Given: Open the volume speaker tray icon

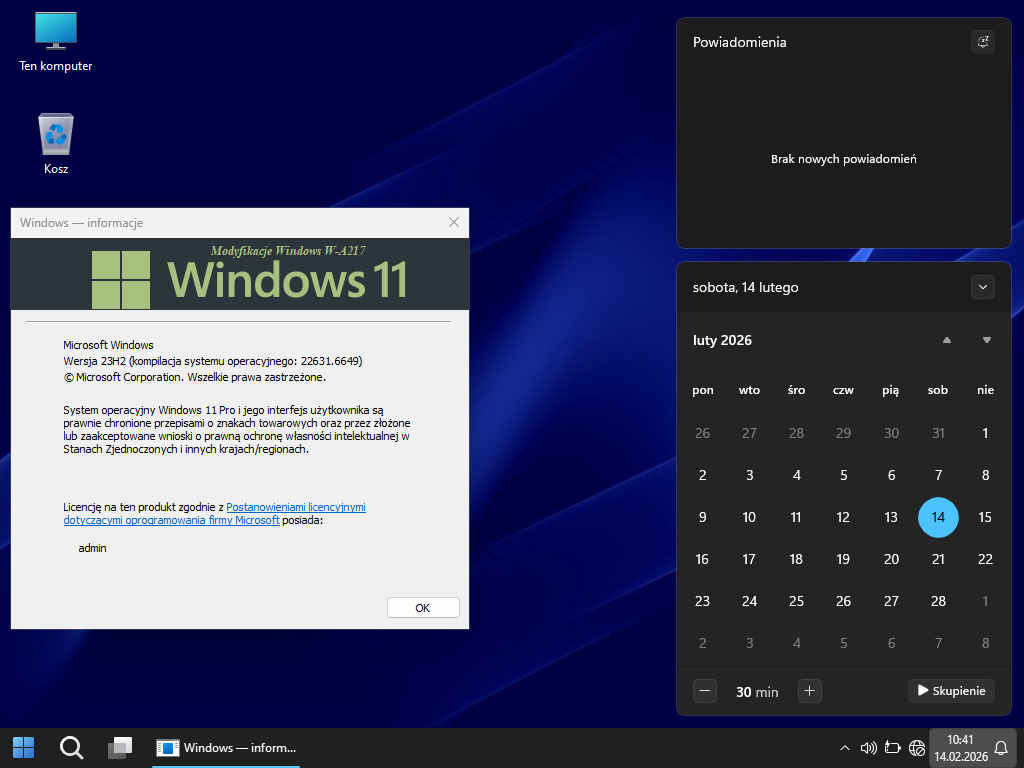Looking at the screenshot, I should coord(868,747).
